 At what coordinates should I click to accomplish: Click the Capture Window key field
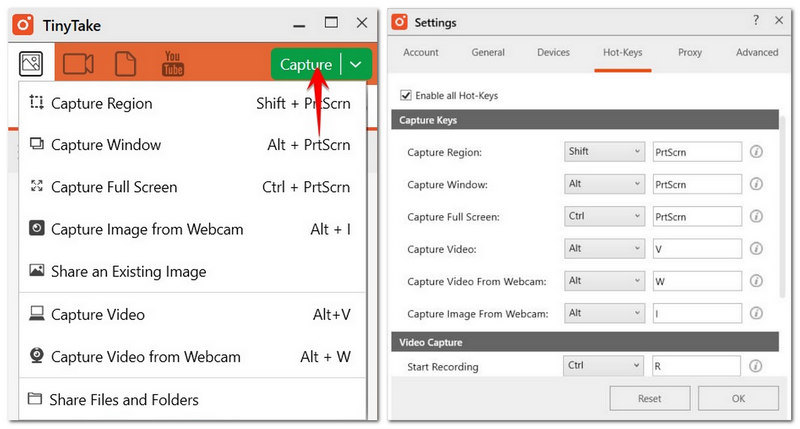(x=696, y=184)
